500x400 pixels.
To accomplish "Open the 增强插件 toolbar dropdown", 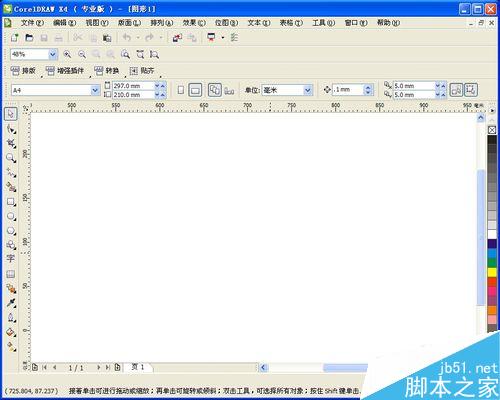I will (65, 71).
